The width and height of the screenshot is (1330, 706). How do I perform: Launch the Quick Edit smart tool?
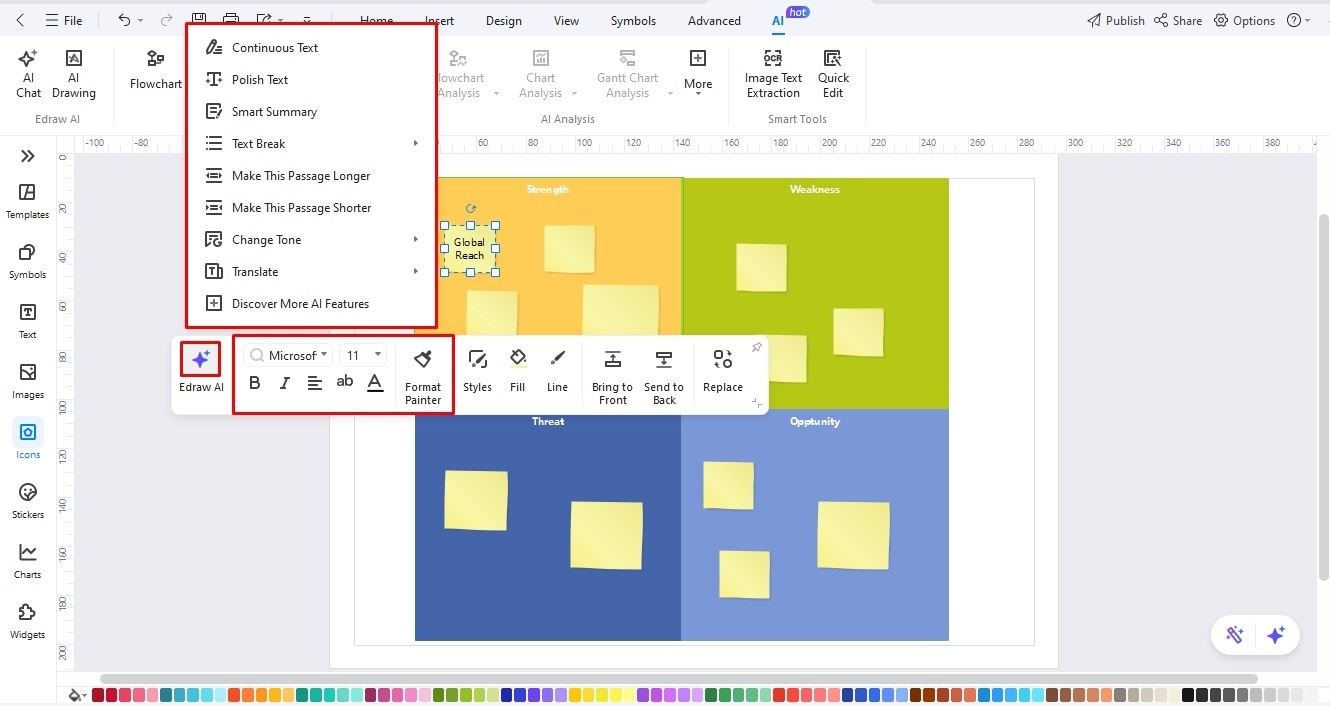click(x=833, y=74)
